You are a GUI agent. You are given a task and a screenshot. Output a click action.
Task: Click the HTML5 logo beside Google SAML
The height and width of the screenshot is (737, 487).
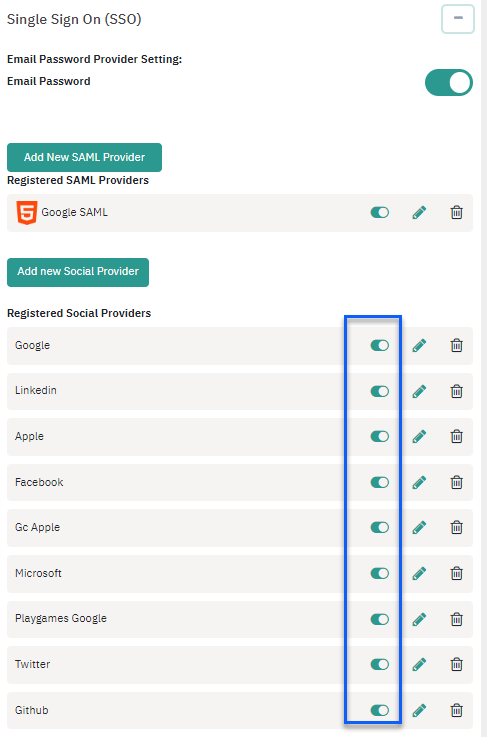click(x=27, y=212)
